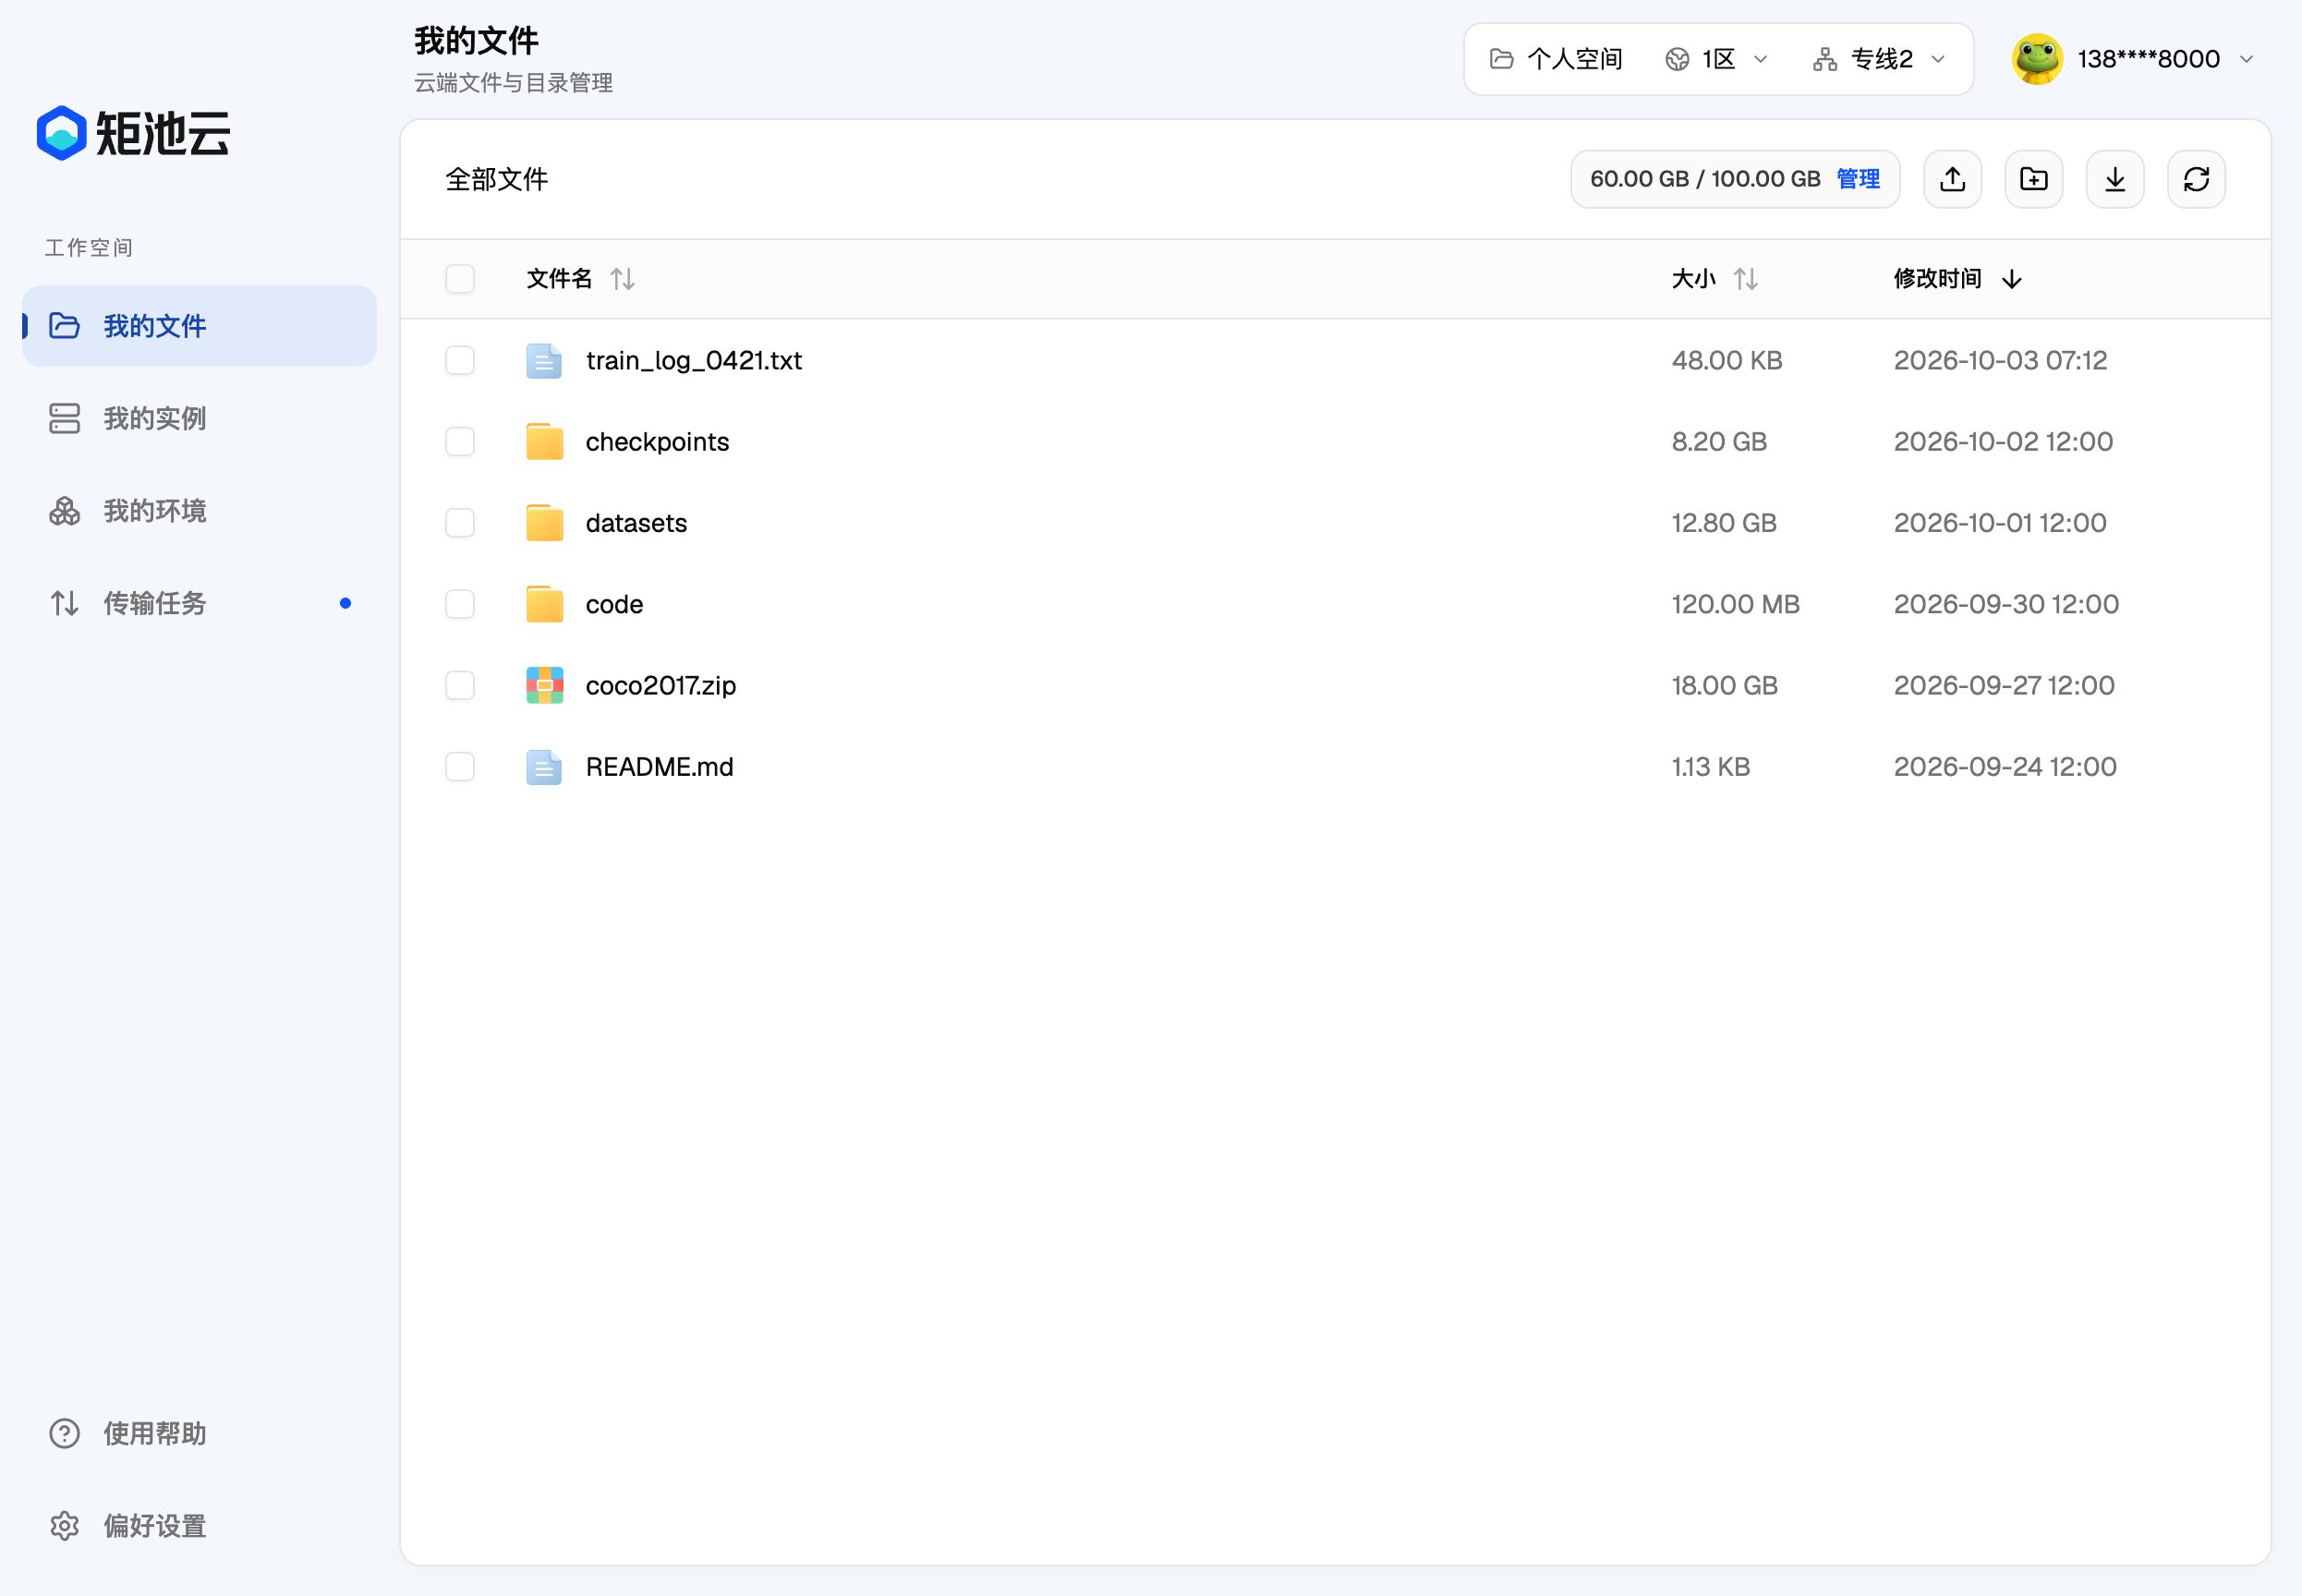The height and width of the screenshot is (1596, 2302).
Task: Click the README.md file name
Action: pyautogui.click(x=660, y=767)
